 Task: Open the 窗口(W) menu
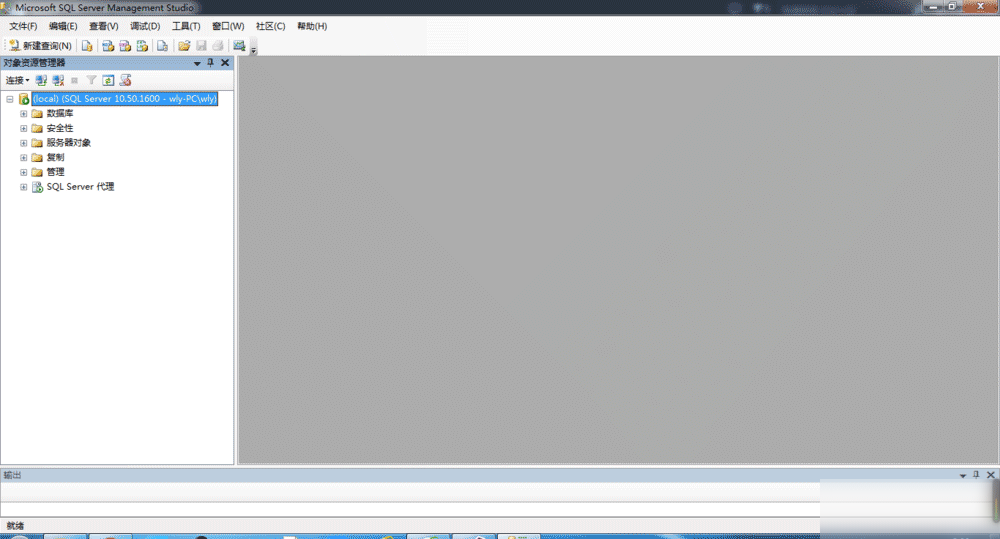(x=228, y=26)
